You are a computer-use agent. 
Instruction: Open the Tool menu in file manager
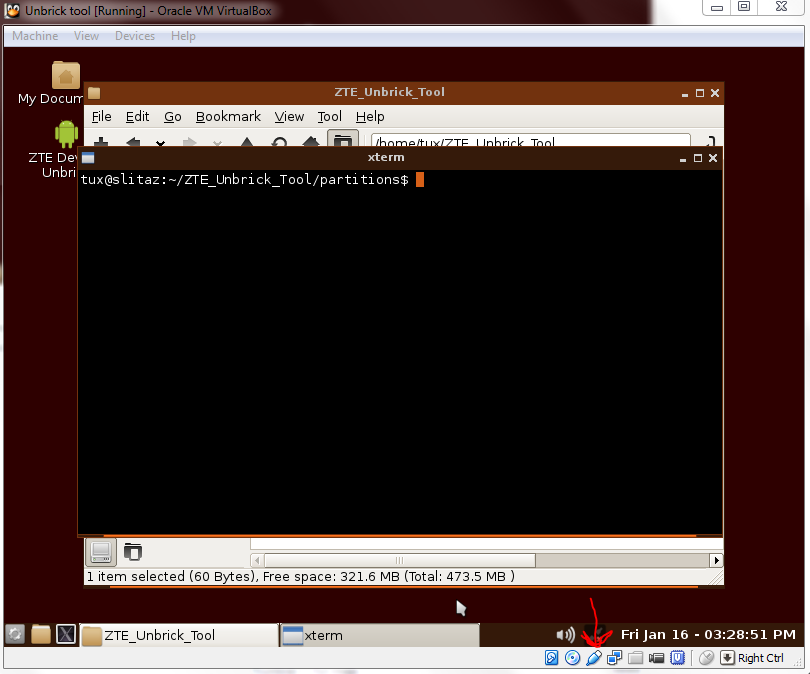point(330,117)
